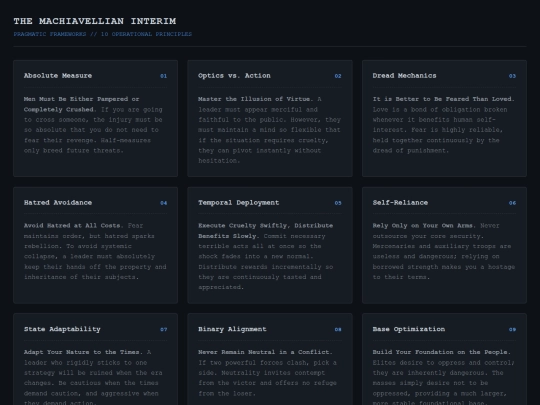Click 'Avoid Hatred at All Costs' text
Image resolution: width=540 pixels, height=405 pixels.
[73, 226]
